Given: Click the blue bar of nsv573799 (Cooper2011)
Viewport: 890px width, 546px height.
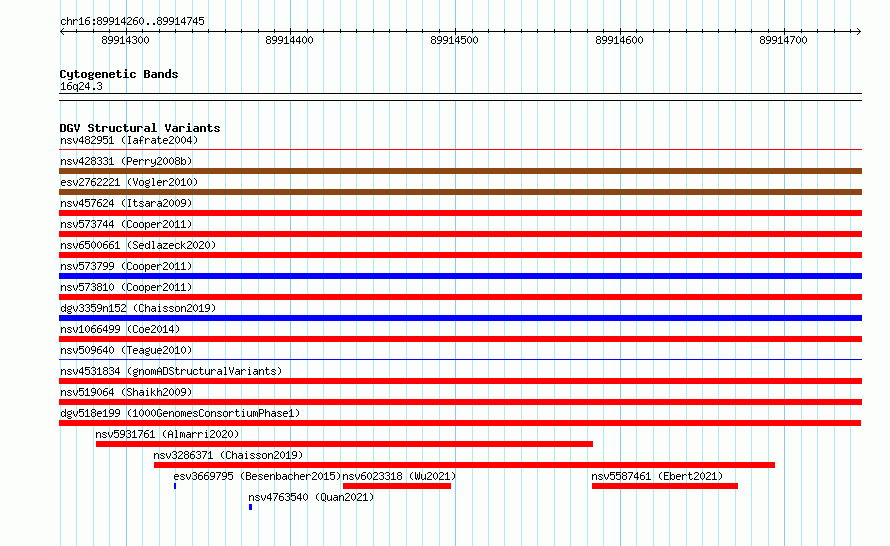Looking at the screenshot, I should (460, 276).
